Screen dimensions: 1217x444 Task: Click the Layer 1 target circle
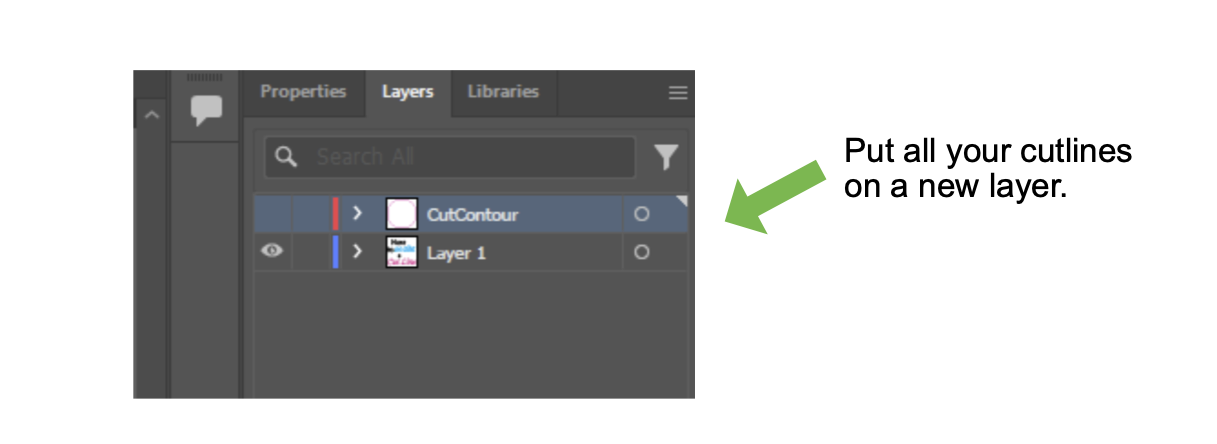click(642, 253)
